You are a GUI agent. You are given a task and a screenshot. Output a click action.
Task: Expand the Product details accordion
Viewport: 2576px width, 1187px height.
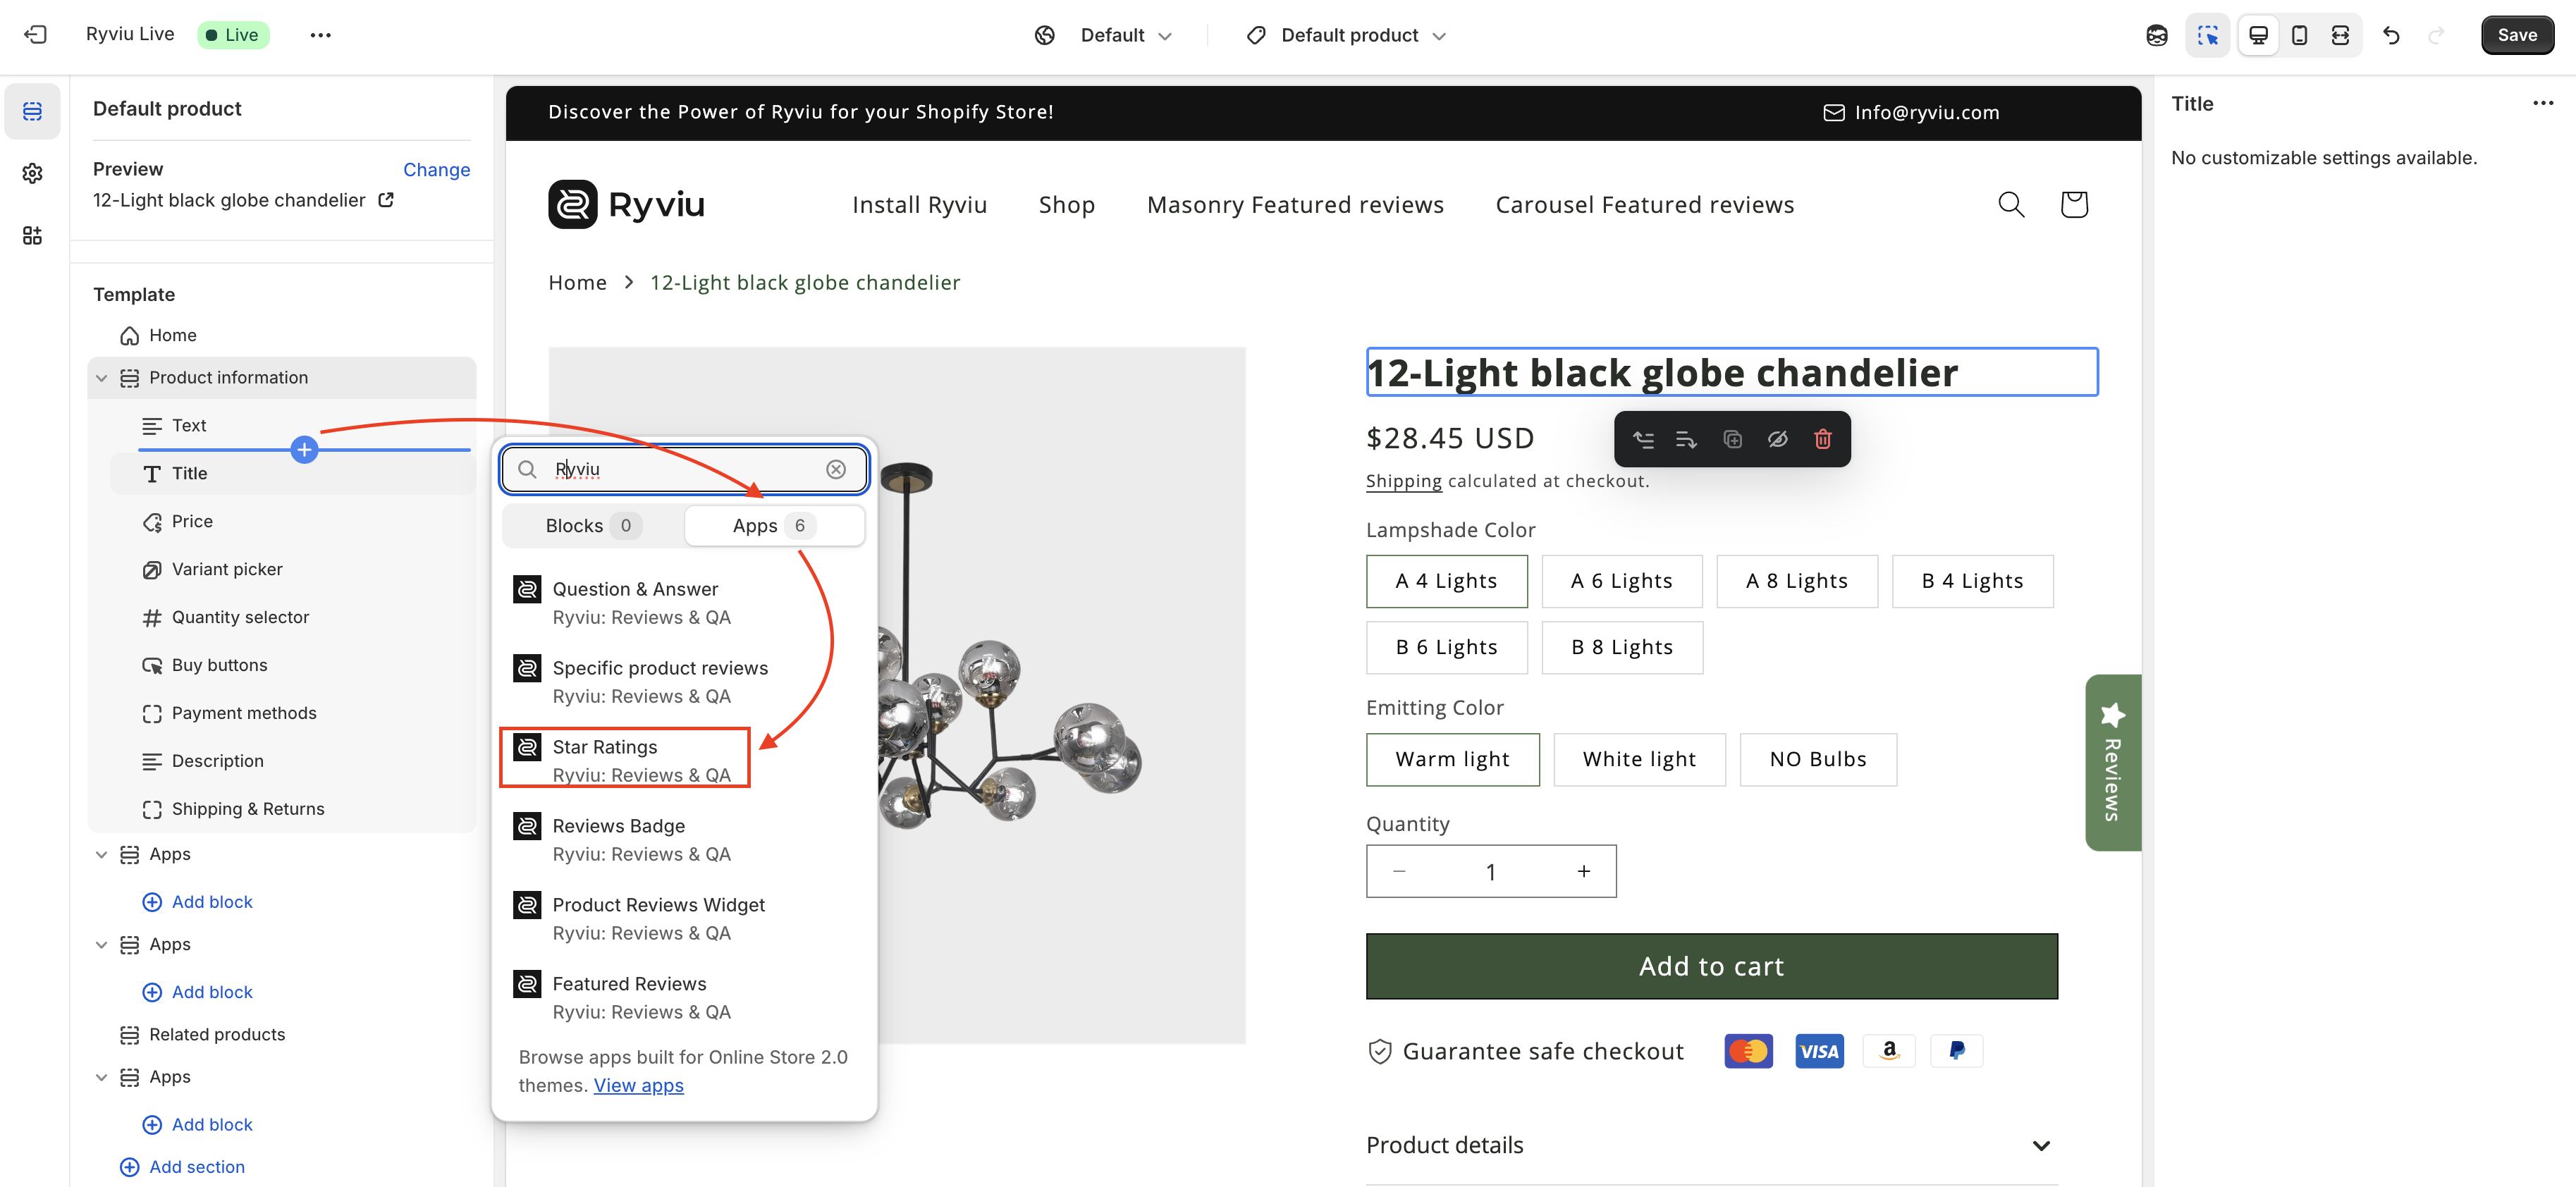click(2040, 1146)
